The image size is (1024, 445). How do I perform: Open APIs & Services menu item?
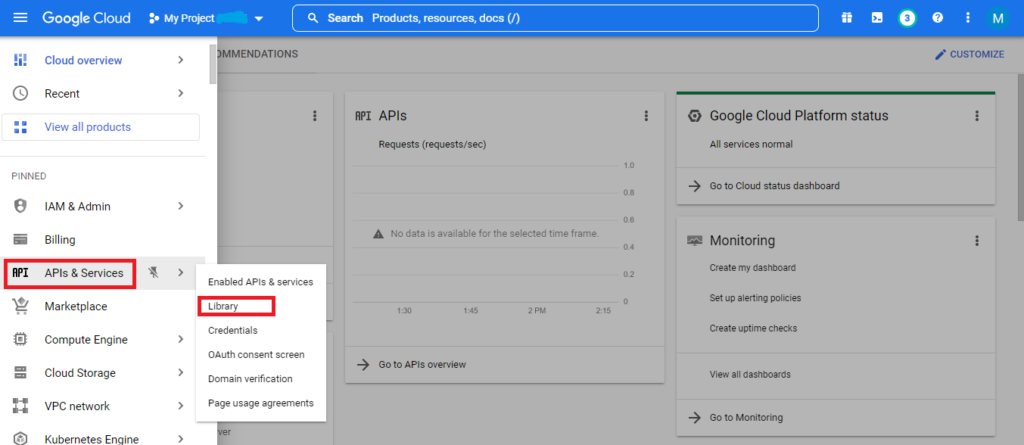(84, 273)
